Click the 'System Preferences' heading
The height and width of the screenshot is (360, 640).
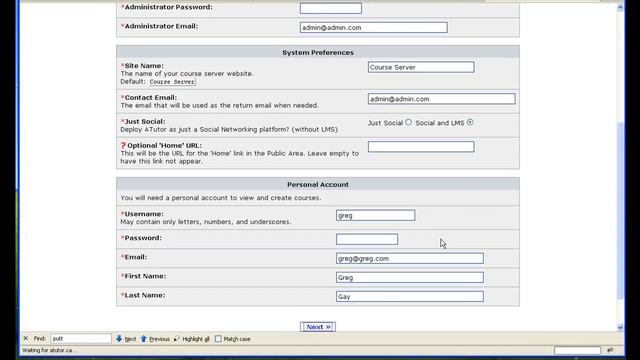point(318,52)
